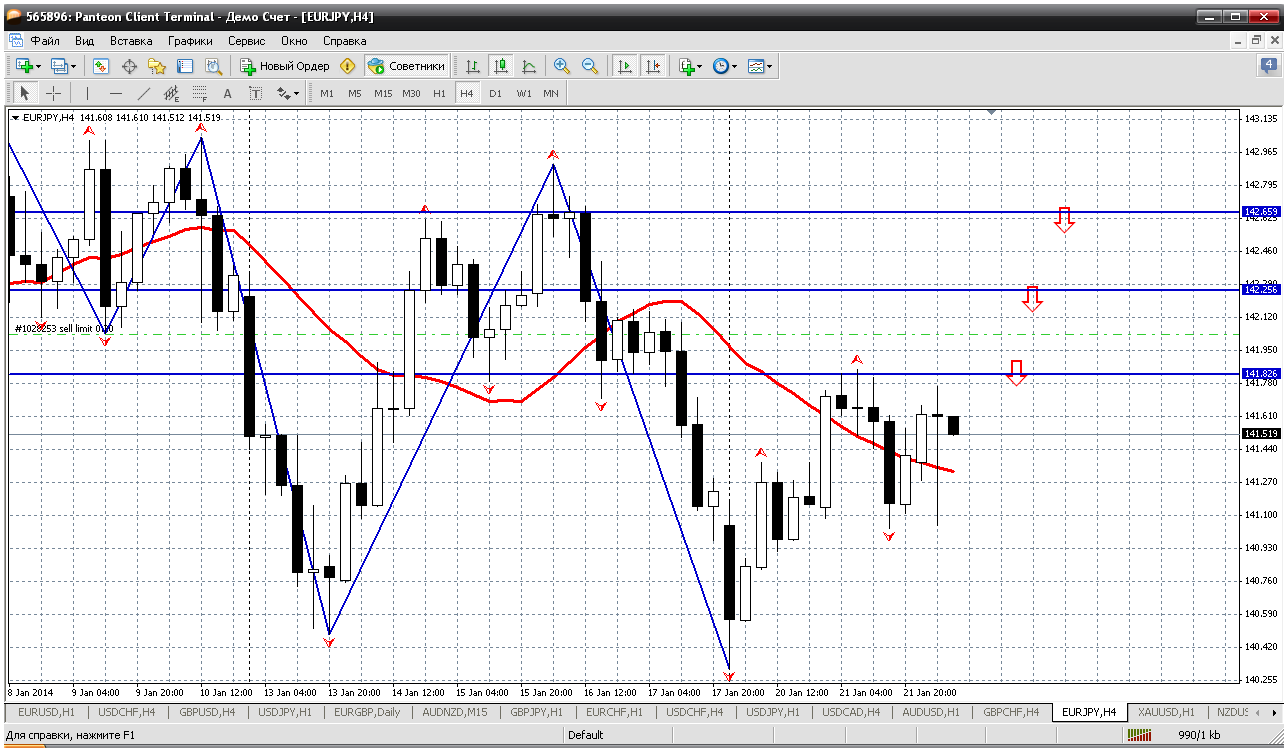Viewport: 1288px width, 748px height.
Task: Set timeframe to D1
Action: (x=495, y=93)
